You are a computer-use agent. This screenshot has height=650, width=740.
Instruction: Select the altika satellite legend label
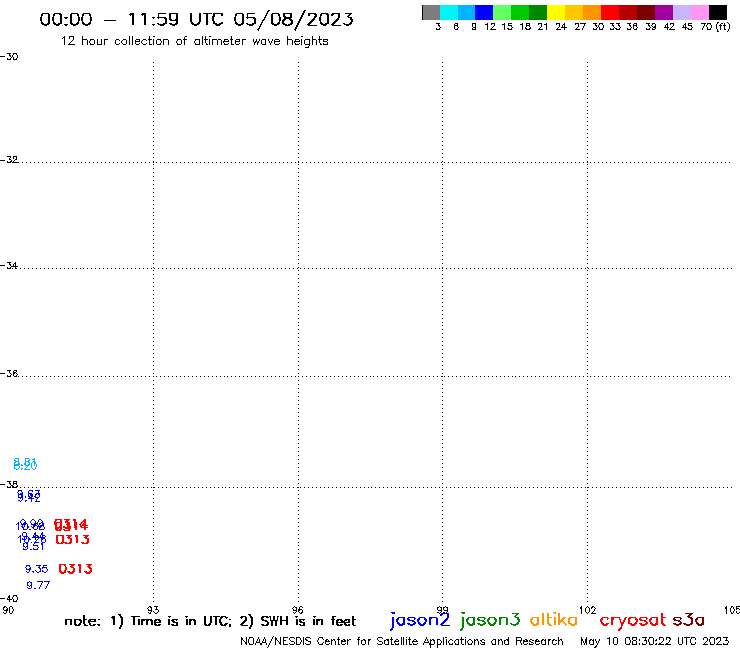553,619
